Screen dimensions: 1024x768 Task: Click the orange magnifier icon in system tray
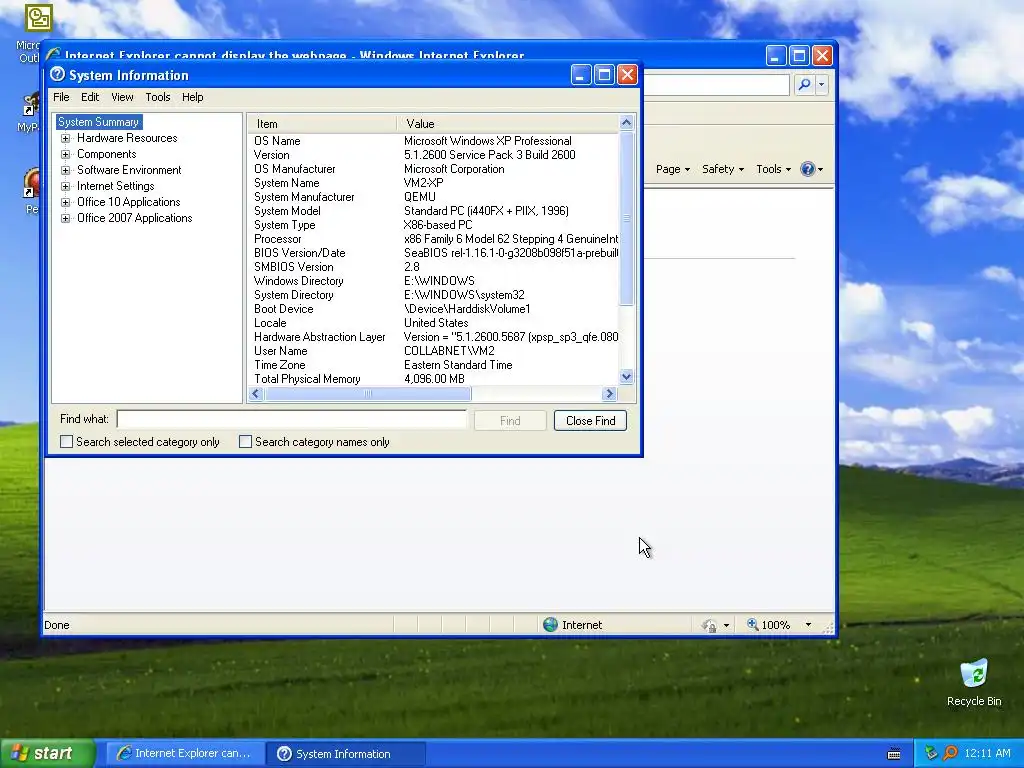coord(950,754)
